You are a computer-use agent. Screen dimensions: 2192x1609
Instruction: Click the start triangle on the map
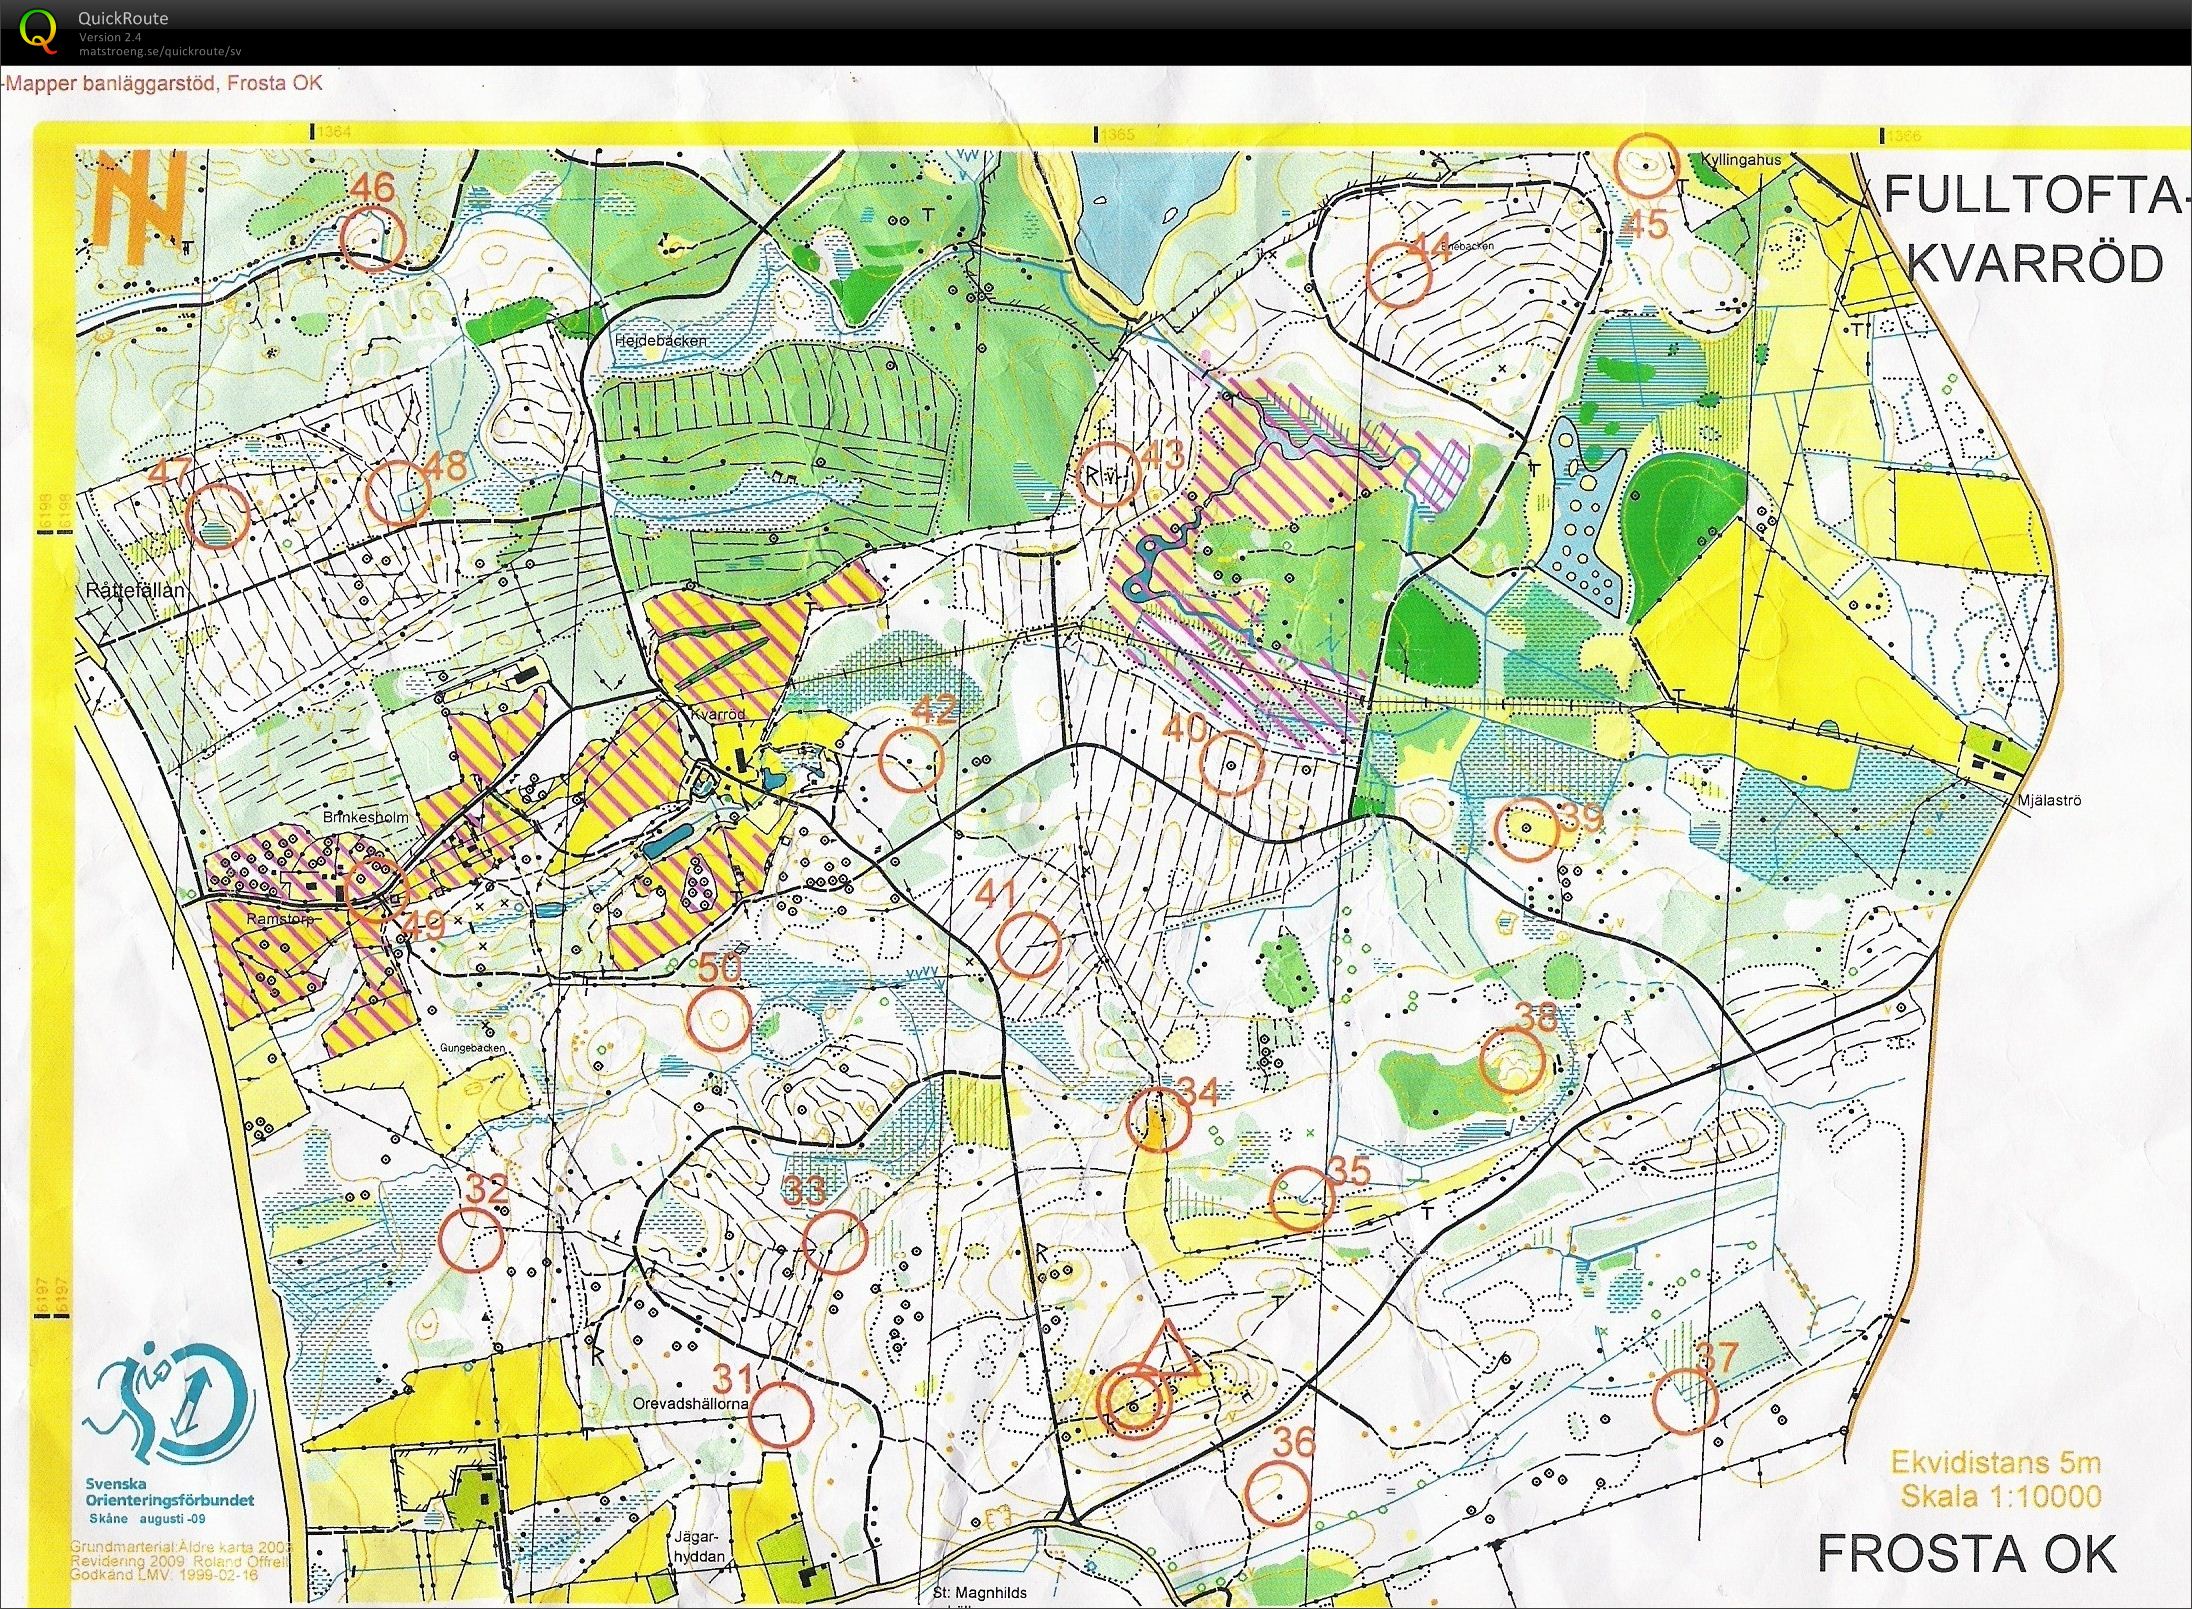pos(1166,1350)
